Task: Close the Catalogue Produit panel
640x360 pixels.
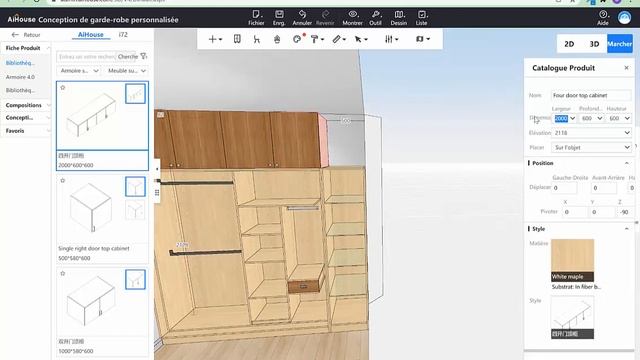Action: point(627,68)
